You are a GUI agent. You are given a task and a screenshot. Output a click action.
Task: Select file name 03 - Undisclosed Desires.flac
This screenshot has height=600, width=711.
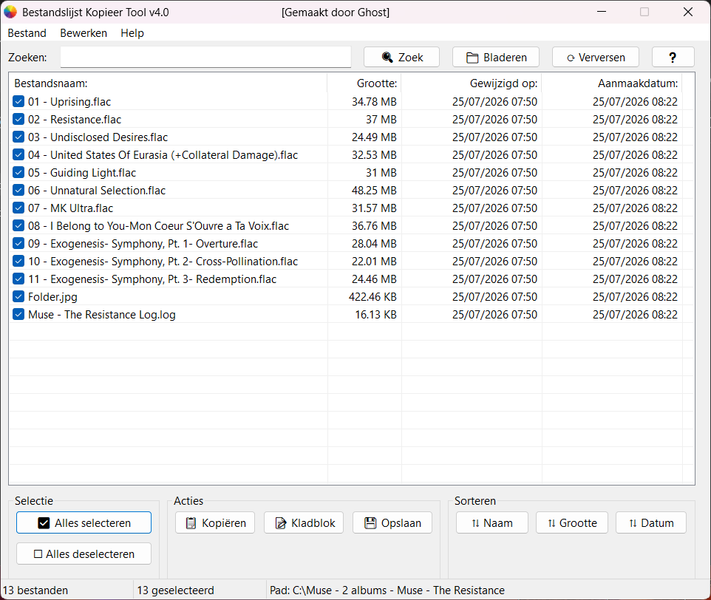(x=98, y=137)
